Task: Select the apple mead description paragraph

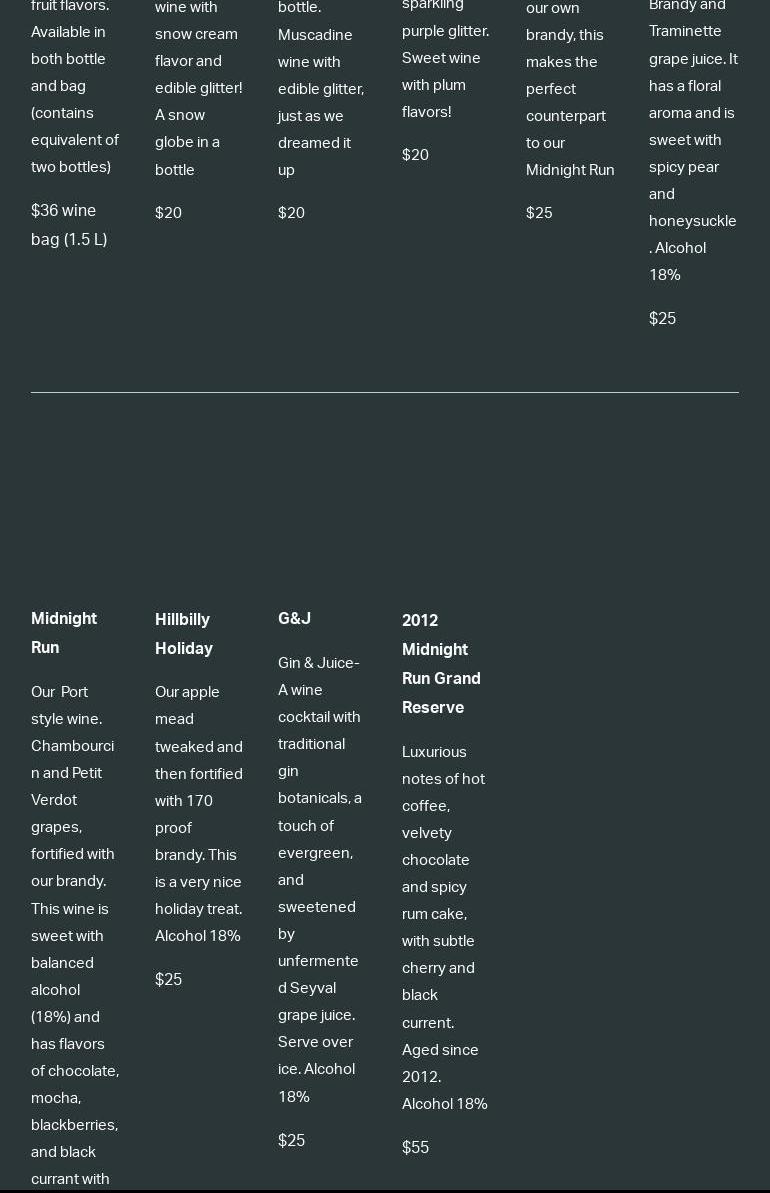Action: [198, 814]
